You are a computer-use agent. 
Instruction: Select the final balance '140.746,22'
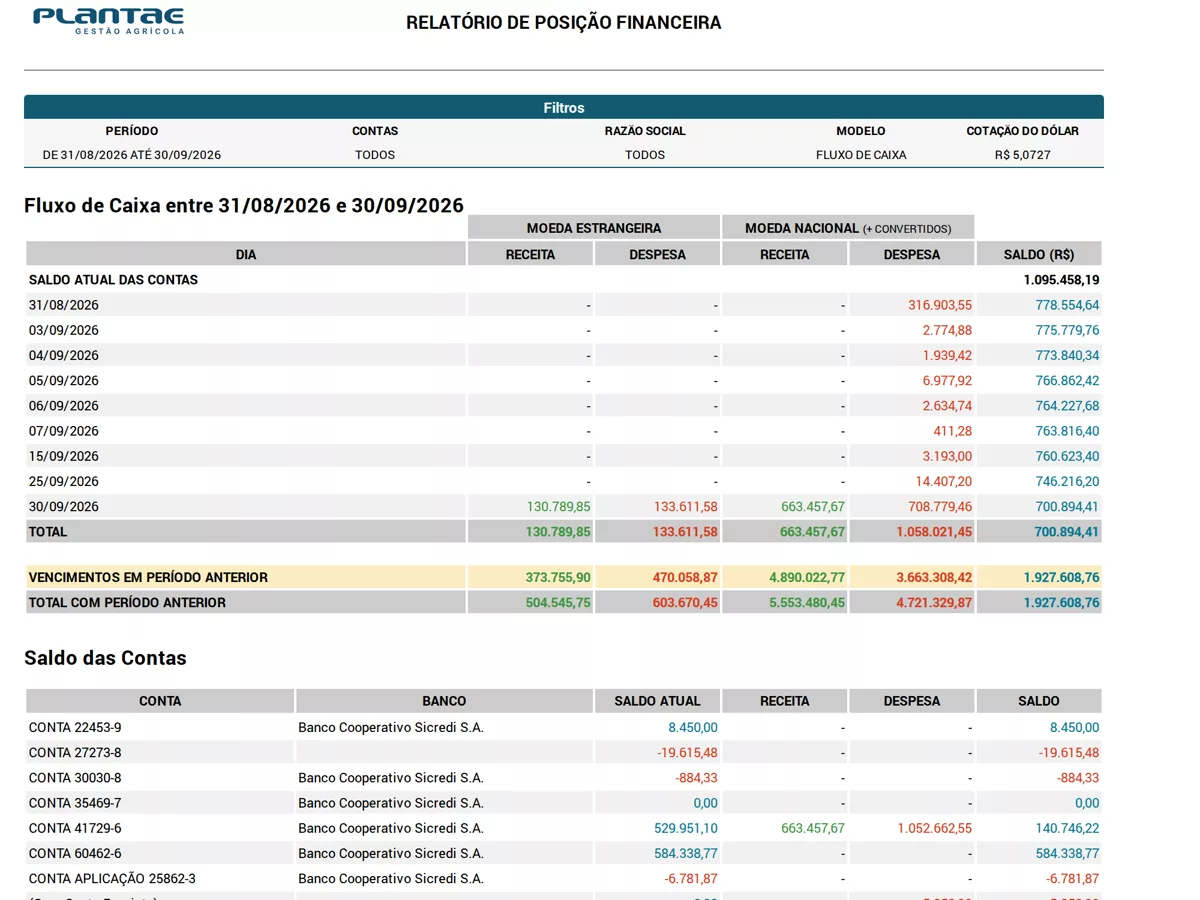tap(1067, 828)
